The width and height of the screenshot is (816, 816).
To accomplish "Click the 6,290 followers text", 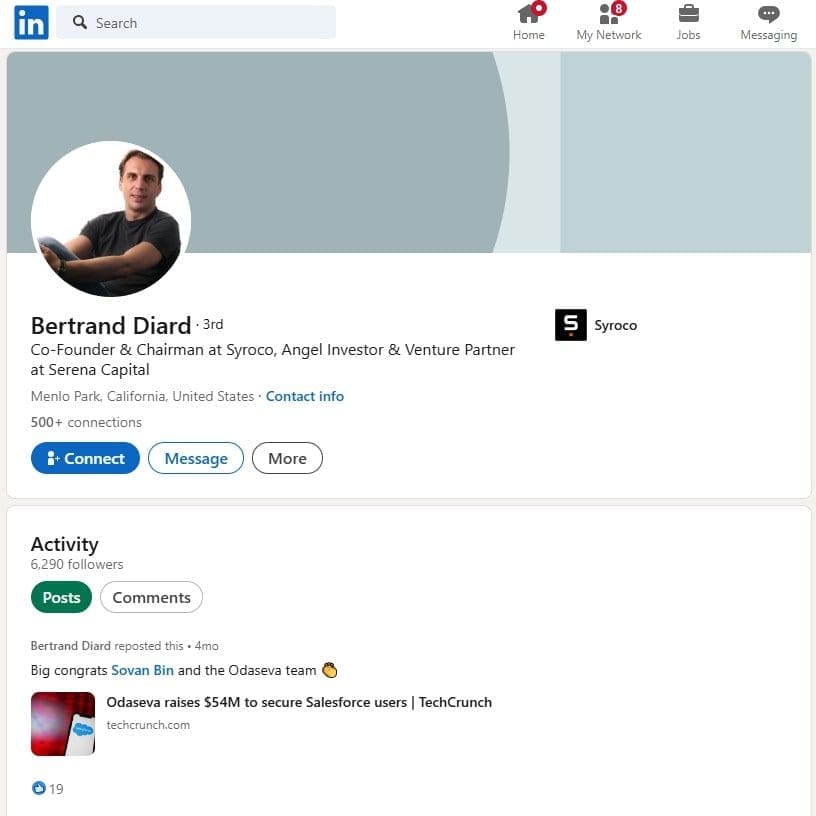I will coord(77,564).
